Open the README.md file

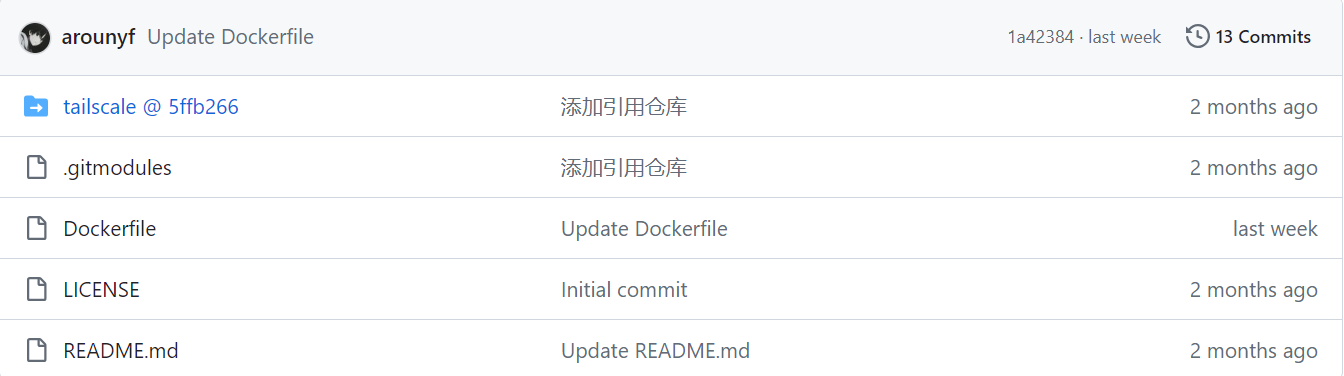121,351
